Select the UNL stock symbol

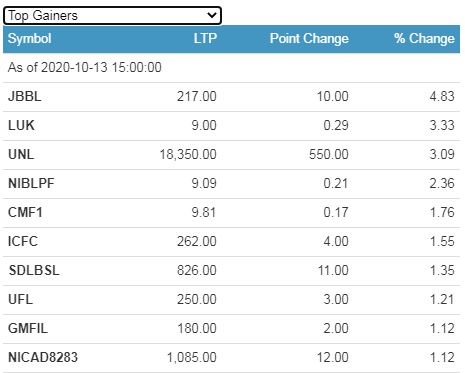pyautogui.click(x=21, y=154)
